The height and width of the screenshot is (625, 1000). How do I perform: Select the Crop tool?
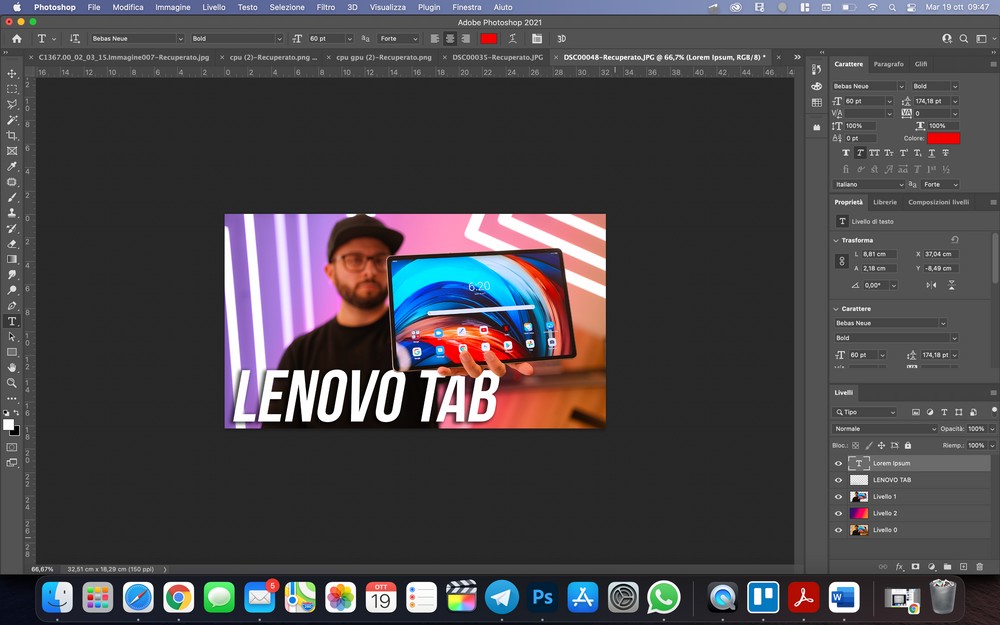11,135
